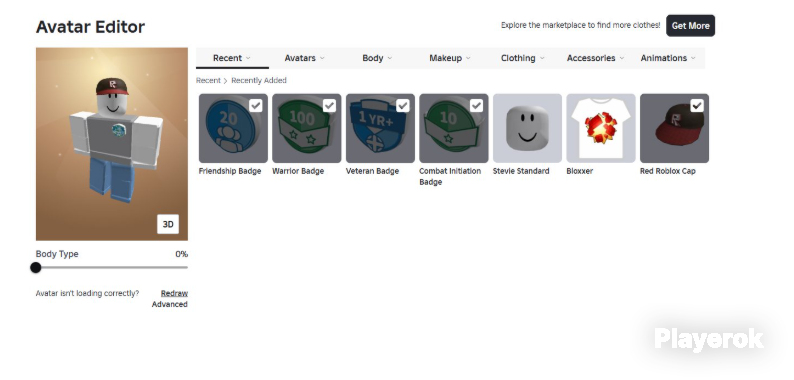Viewport: 794px width, 380px height.
Task: Open the Recent tab
Action: pos(232,58)
